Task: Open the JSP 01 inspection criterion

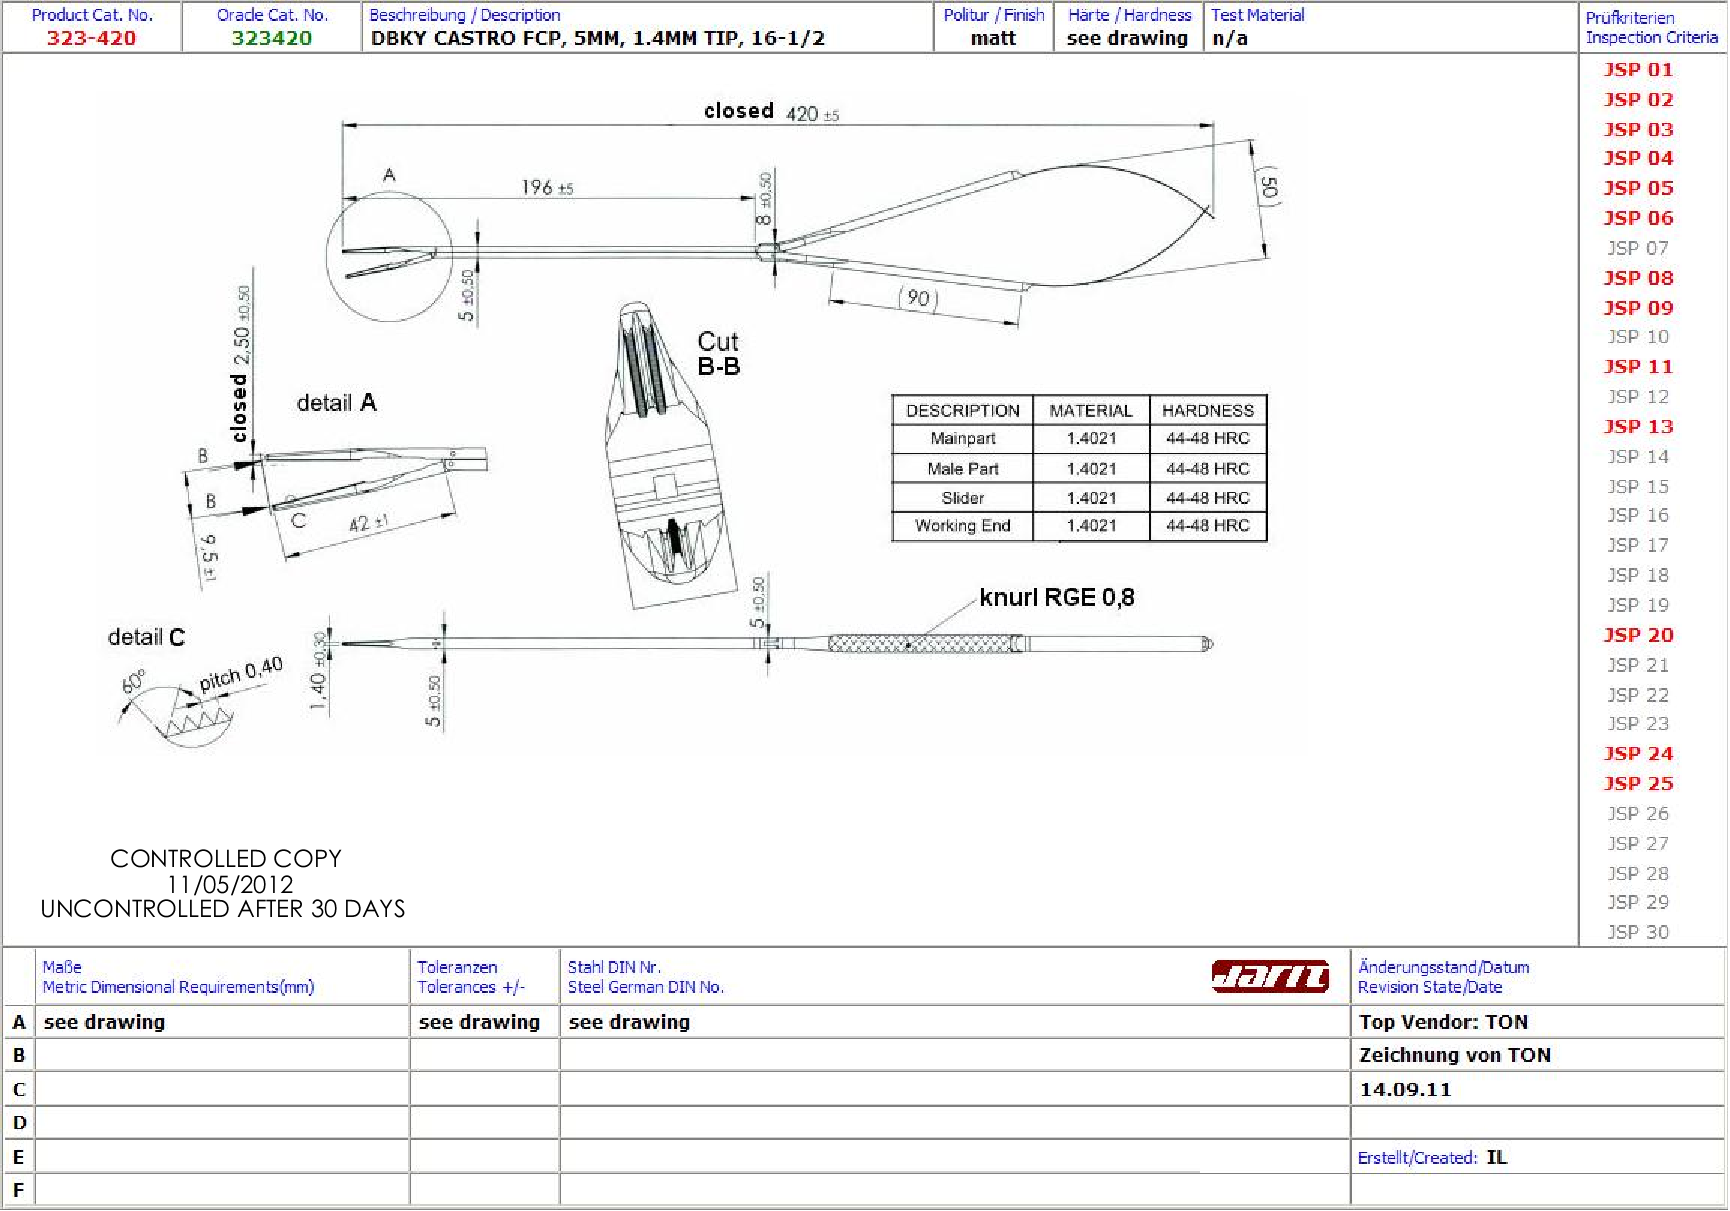Action: pos(1637,70)
